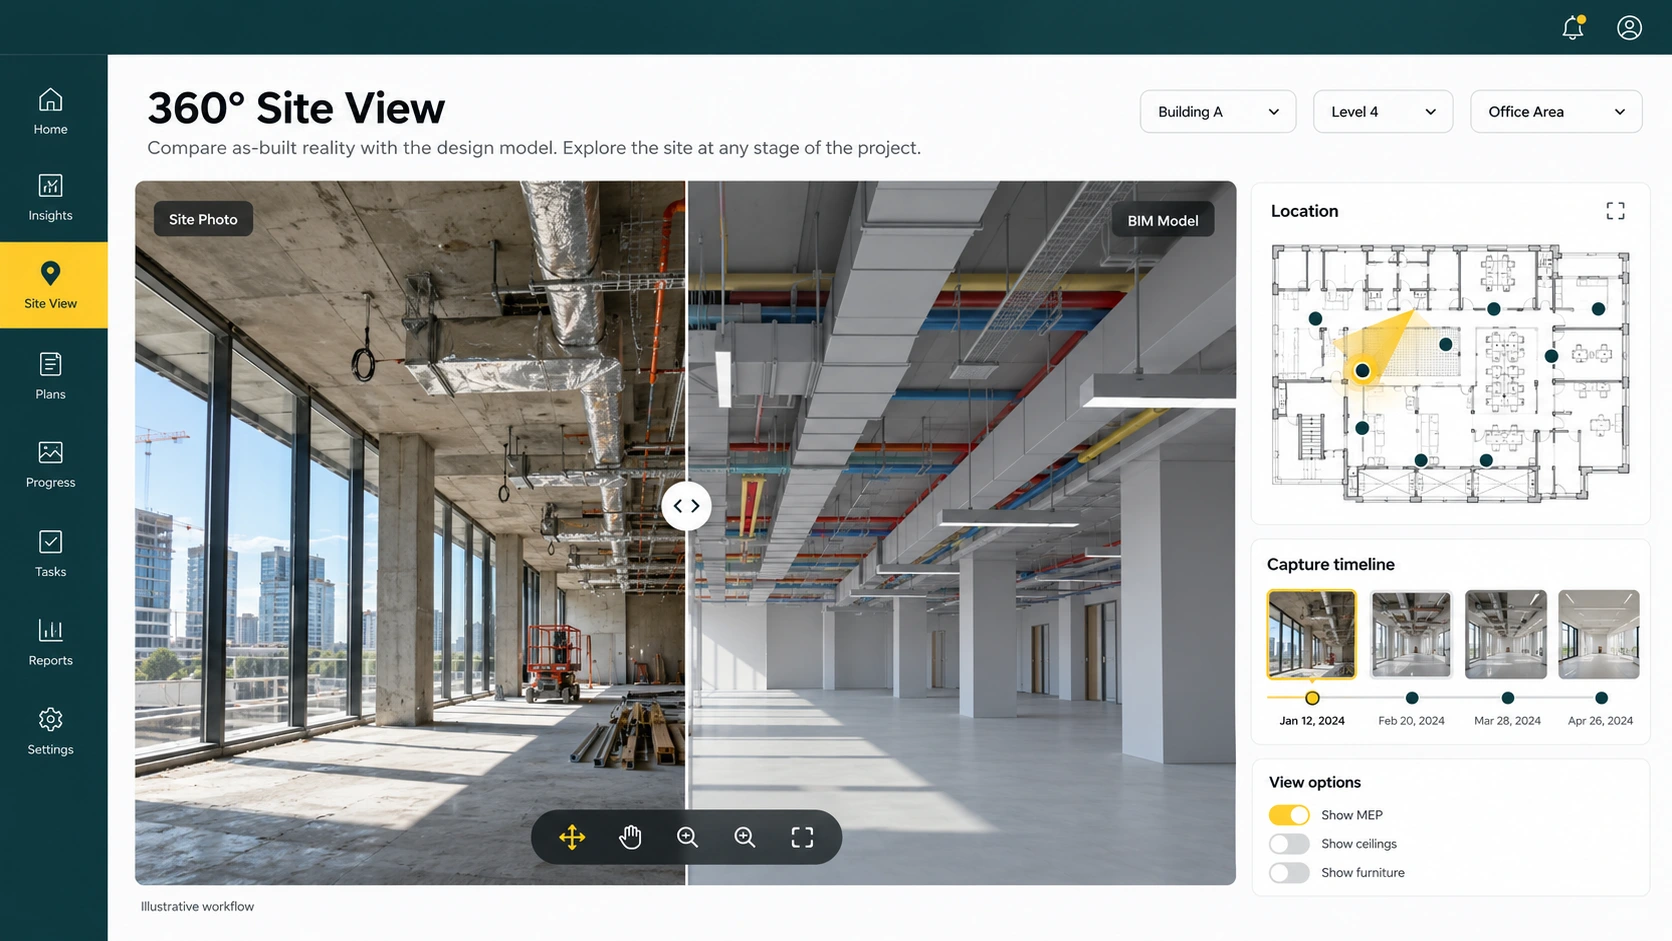The width and height of the screenshot is (1672, 941).
Task: Click the Progress image icon
Action: (x=50, y=452)
